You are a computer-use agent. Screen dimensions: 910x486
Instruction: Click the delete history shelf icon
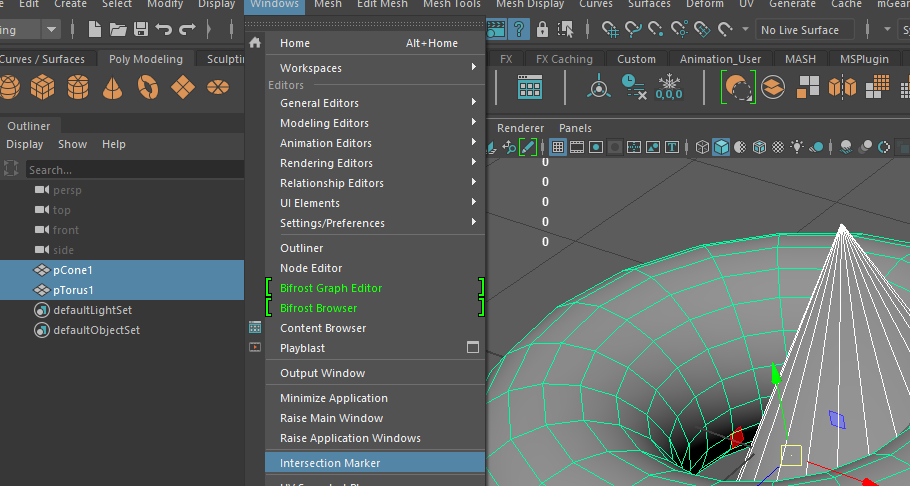coord(634,87)
